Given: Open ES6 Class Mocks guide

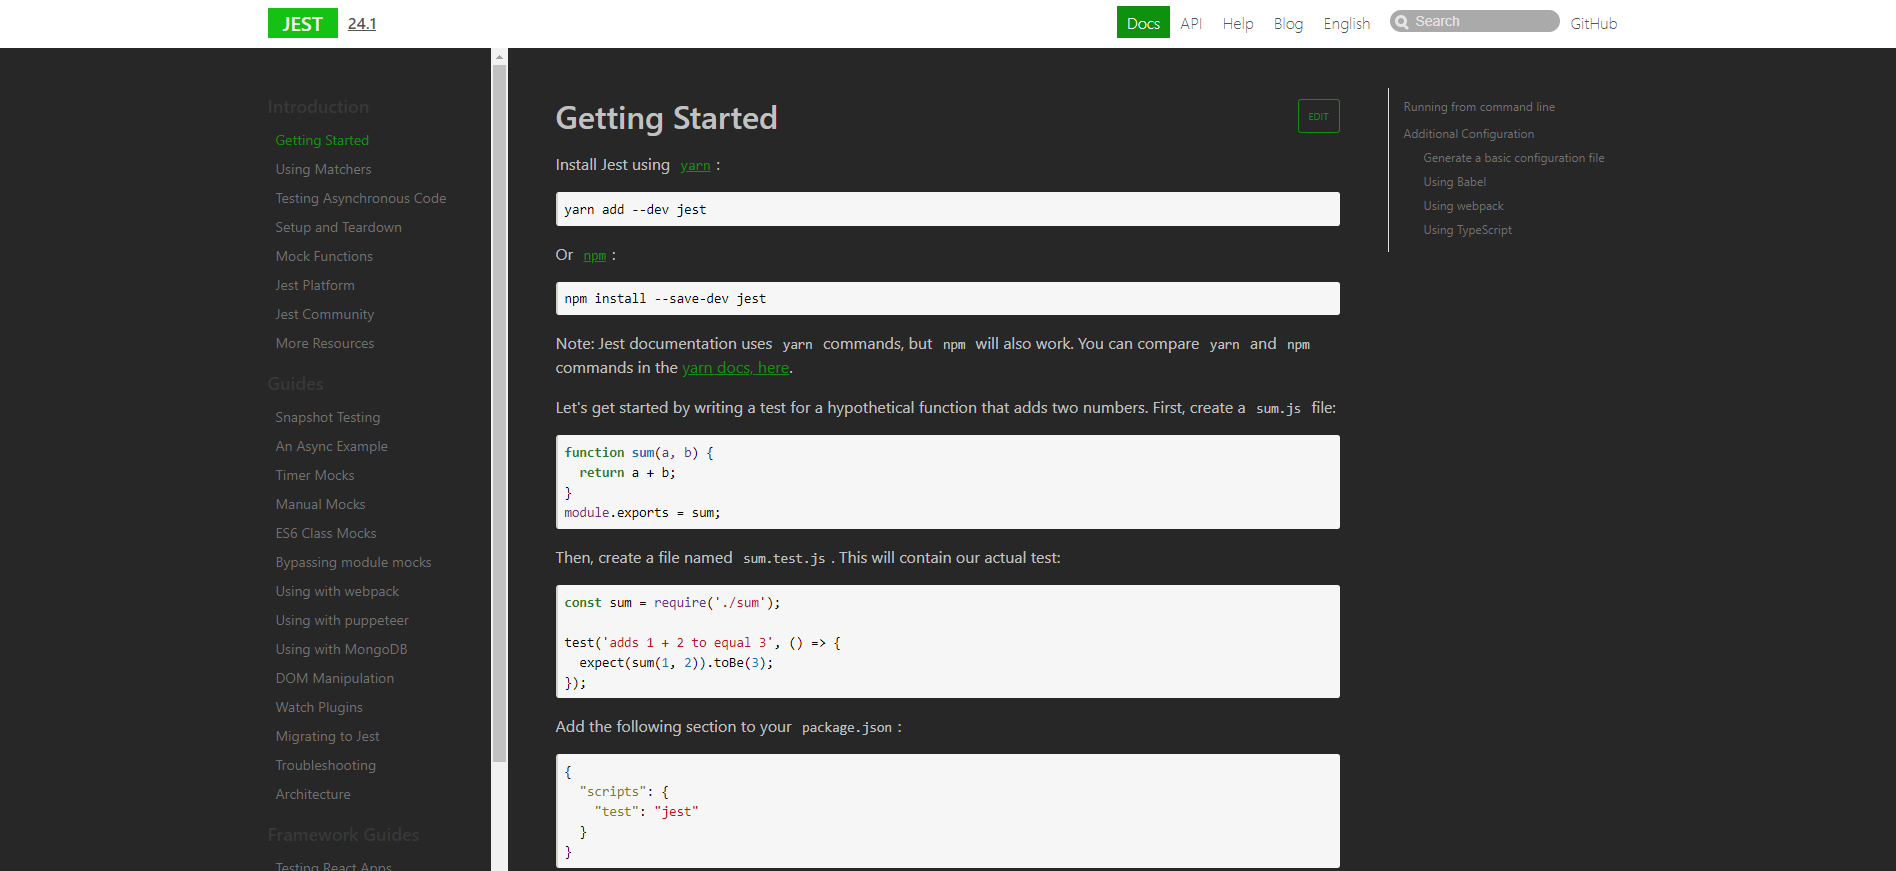Looking at the screenshot, I should pyautogui.click(x=326, y=533).
